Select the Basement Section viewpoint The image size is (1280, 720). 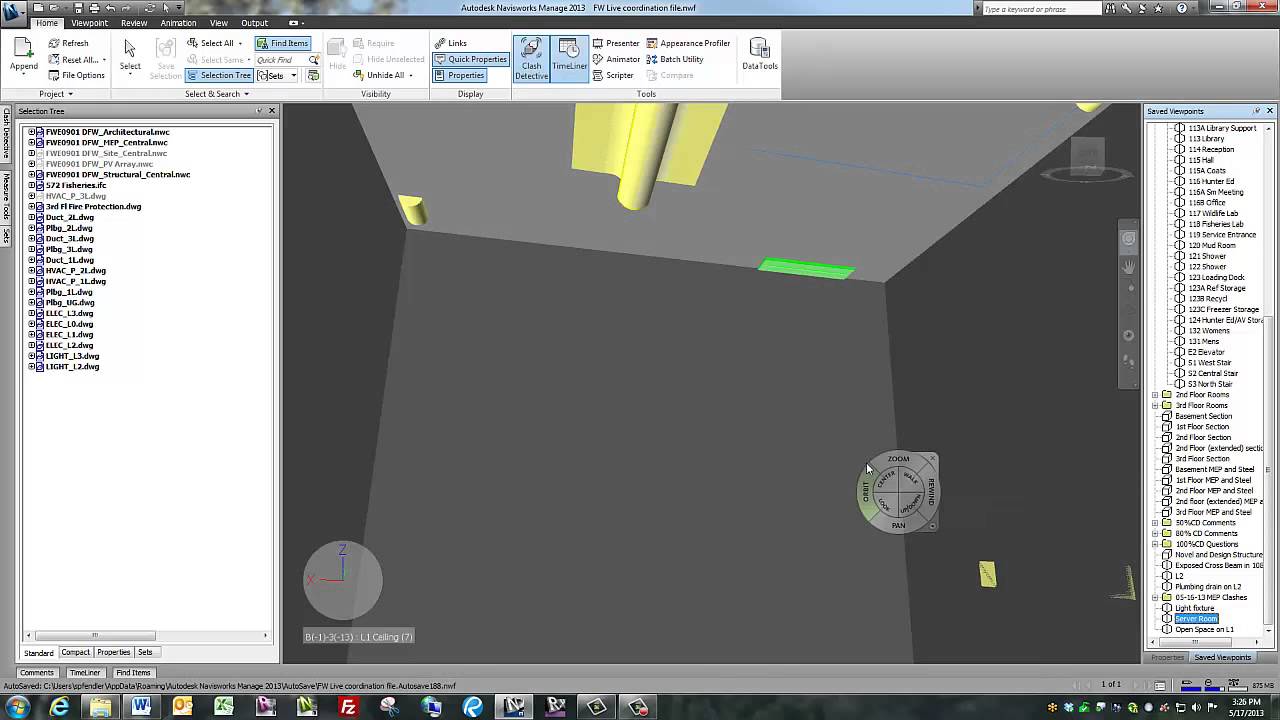(1203, 416)
